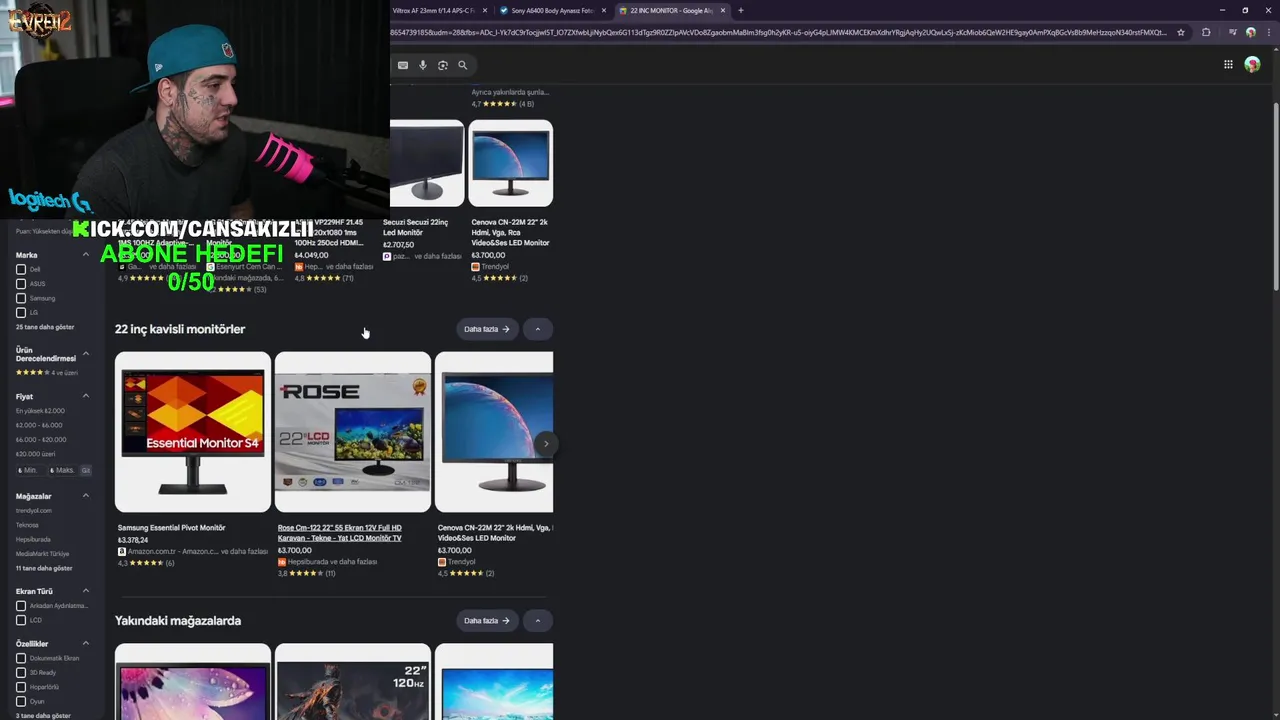
Task: Open Samsung Essential Monitor S4 thumbnail
Action: point(193,432)
